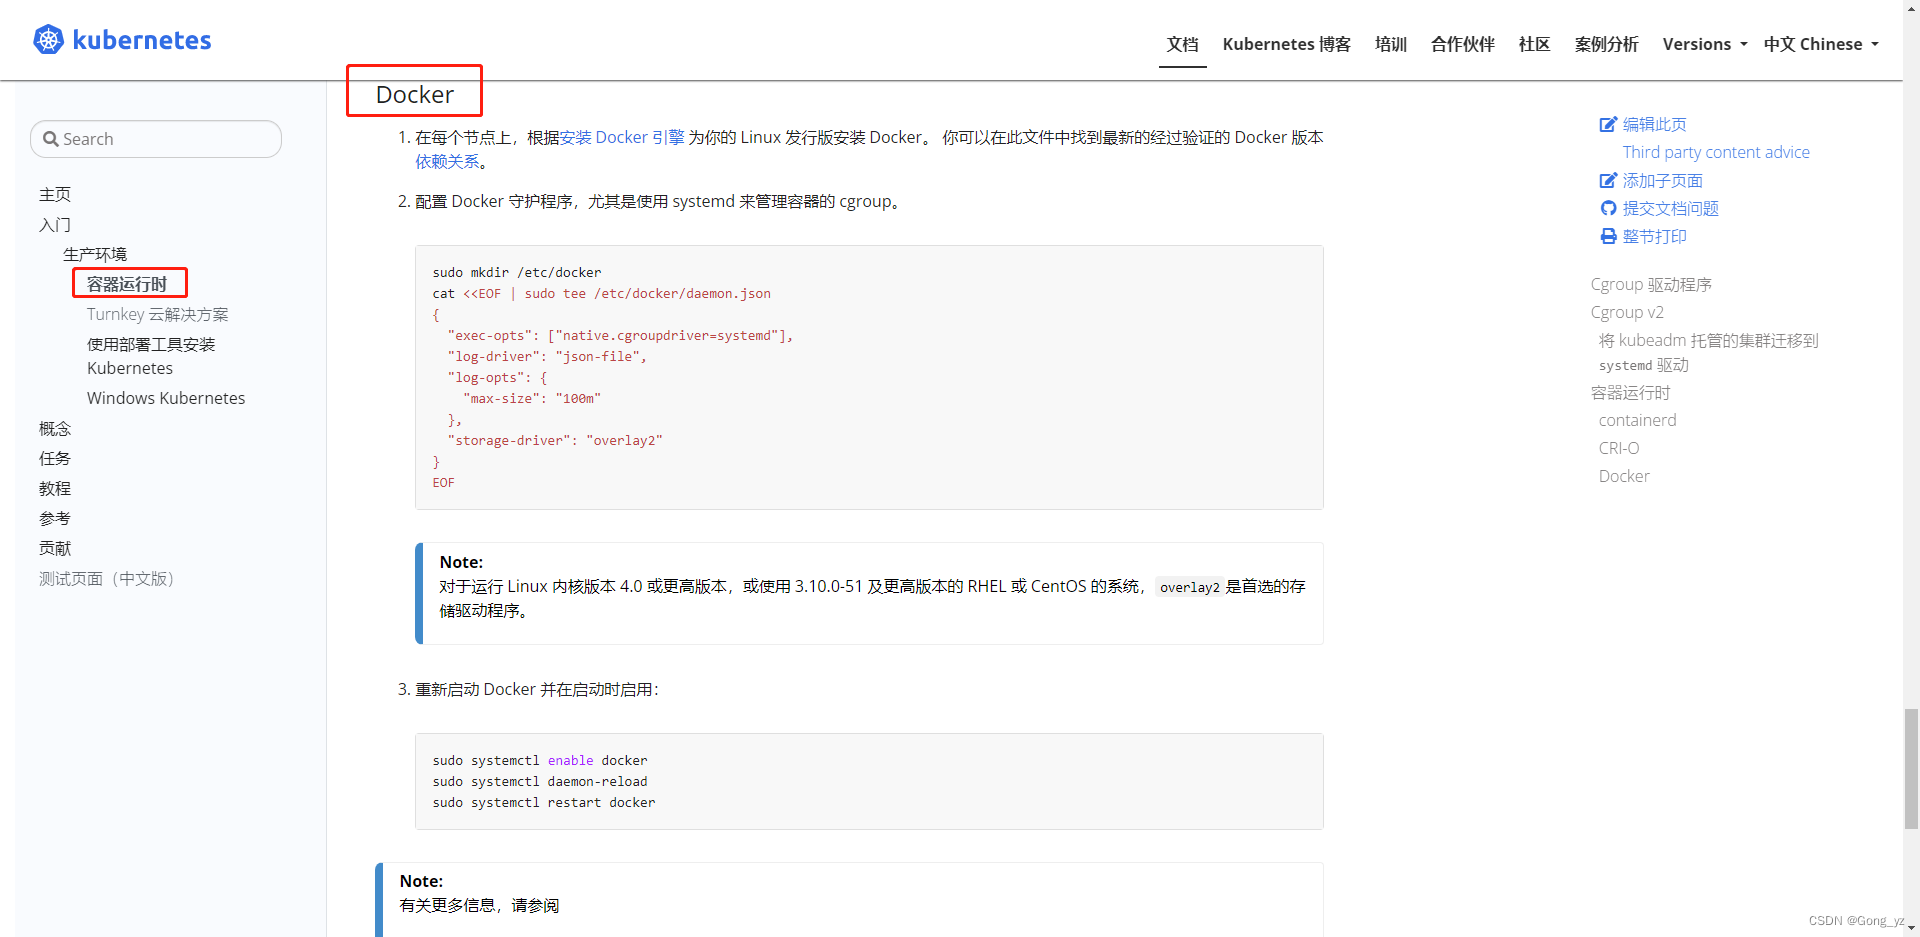The height and width of the screenshot is (937, 1920).
Task: Select 任务 in the sidebar
Action: click(x=55, y=458)
